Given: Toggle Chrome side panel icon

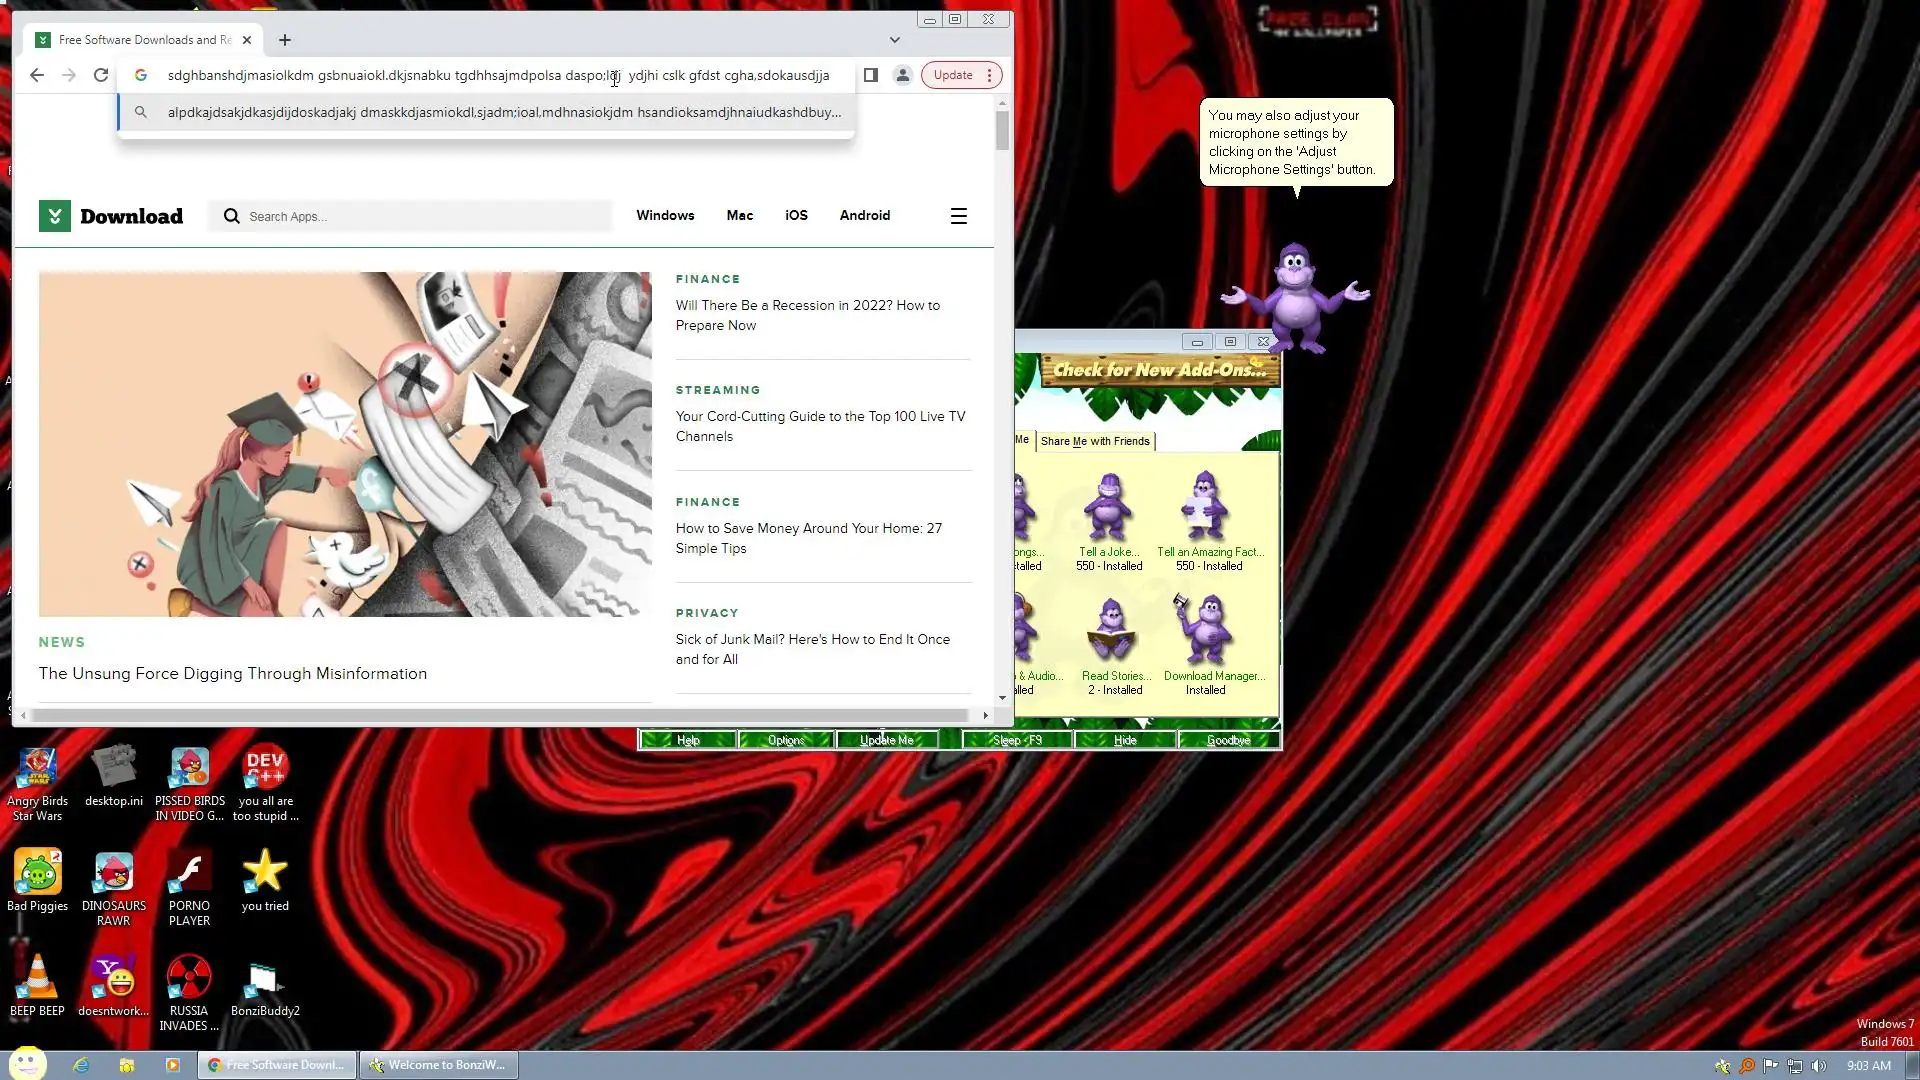Looking at the screenshot, I should pos(870,75).
